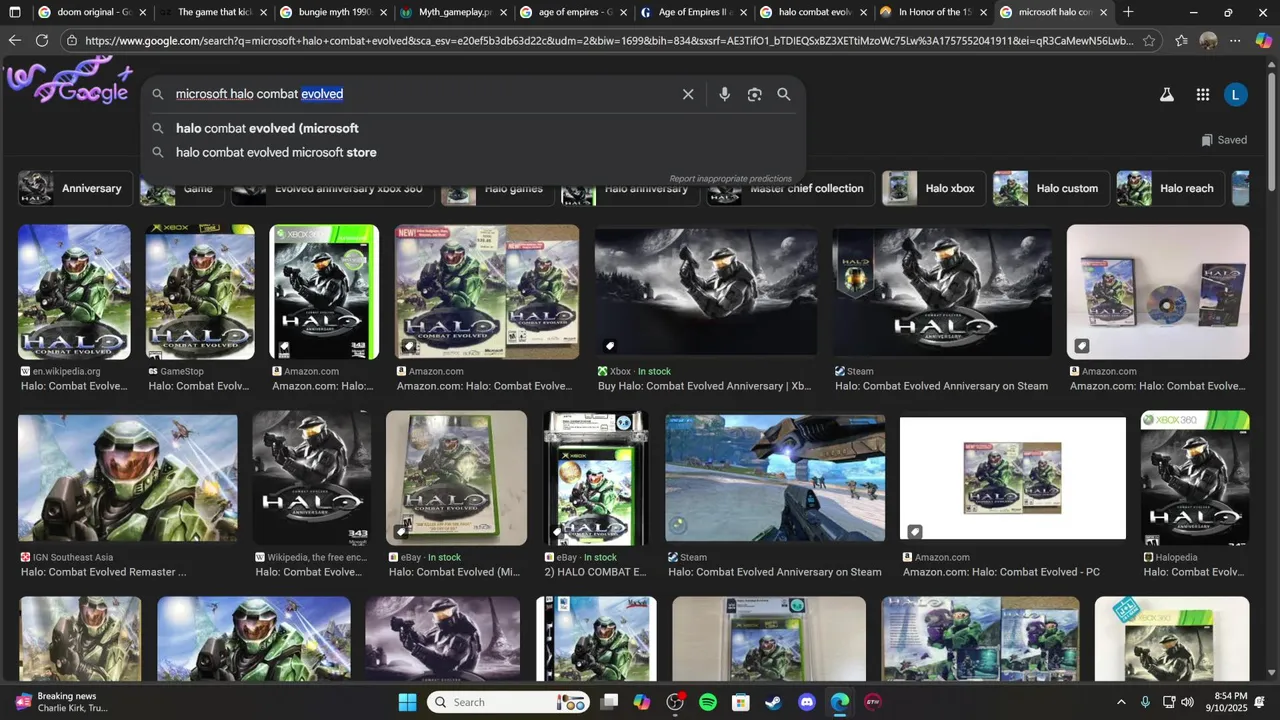
Task: Open eBay '2) HALO COMBAT E...' result link
Action: point(596,572)
